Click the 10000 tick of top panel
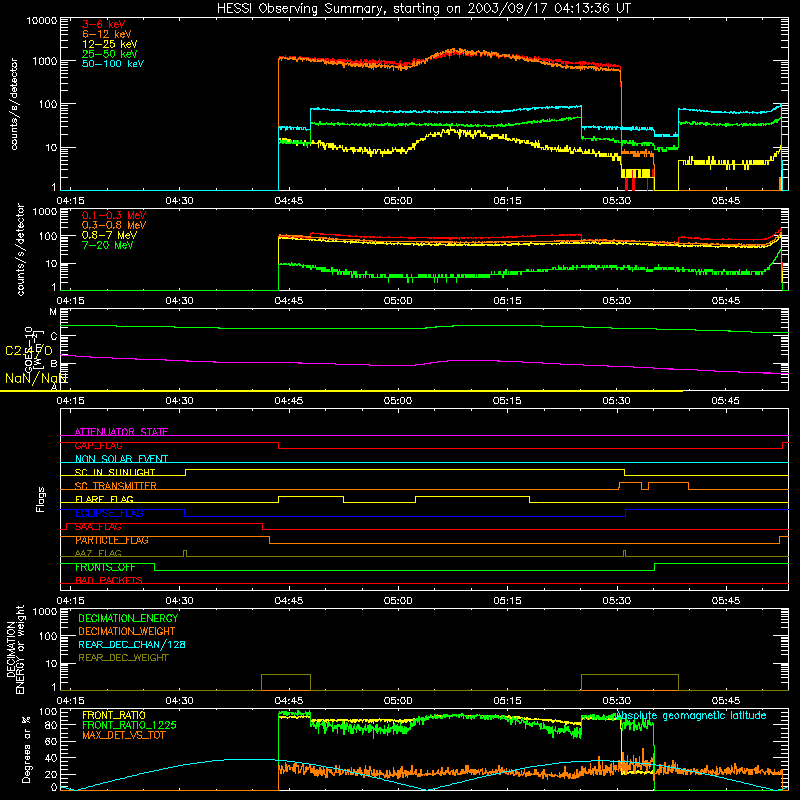 click(x=42, y=20)
